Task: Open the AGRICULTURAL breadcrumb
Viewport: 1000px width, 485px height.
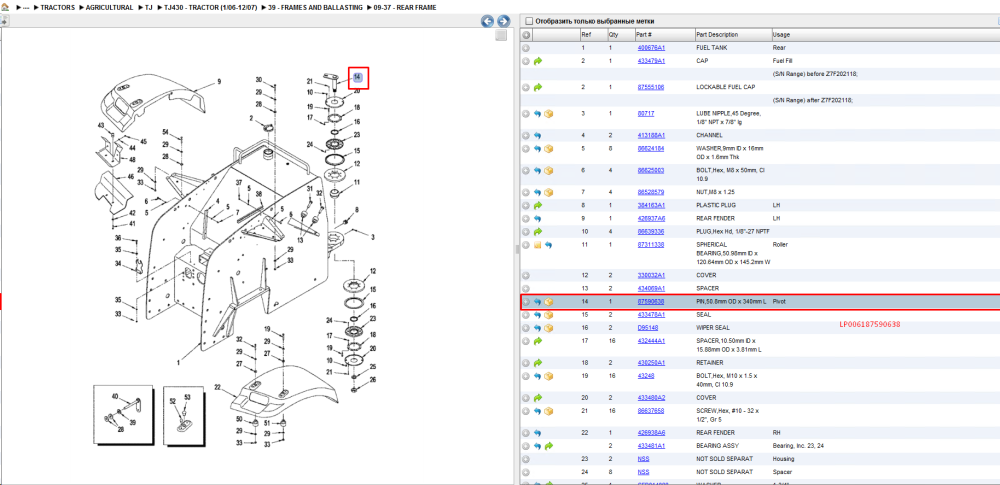Action: (110, 8)
